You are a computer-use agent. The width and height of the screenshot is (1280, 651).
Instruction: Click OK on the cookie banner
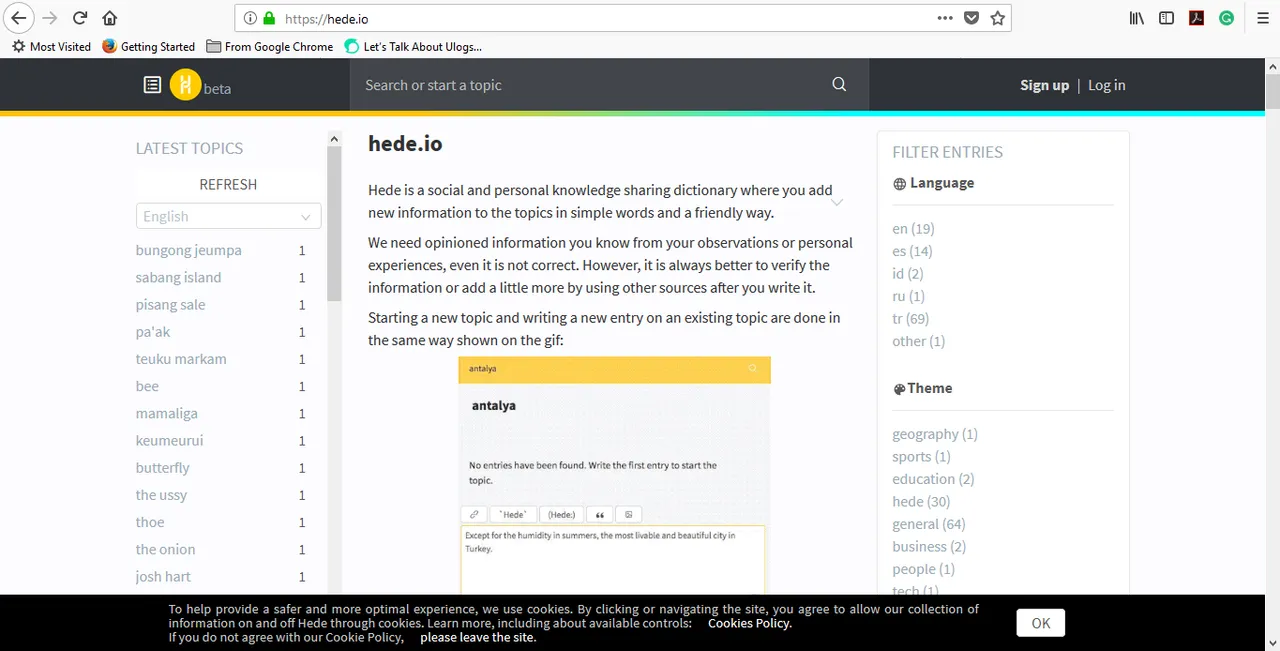pos(1041,623)
